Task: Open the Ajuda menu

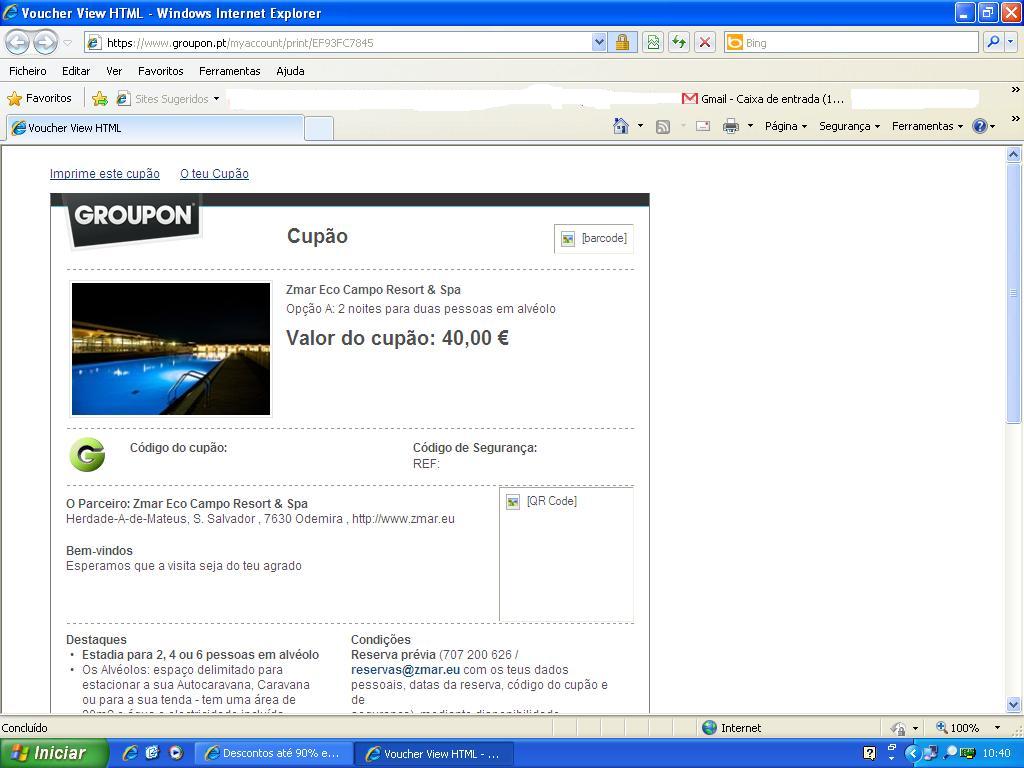Action: [290, 71]
